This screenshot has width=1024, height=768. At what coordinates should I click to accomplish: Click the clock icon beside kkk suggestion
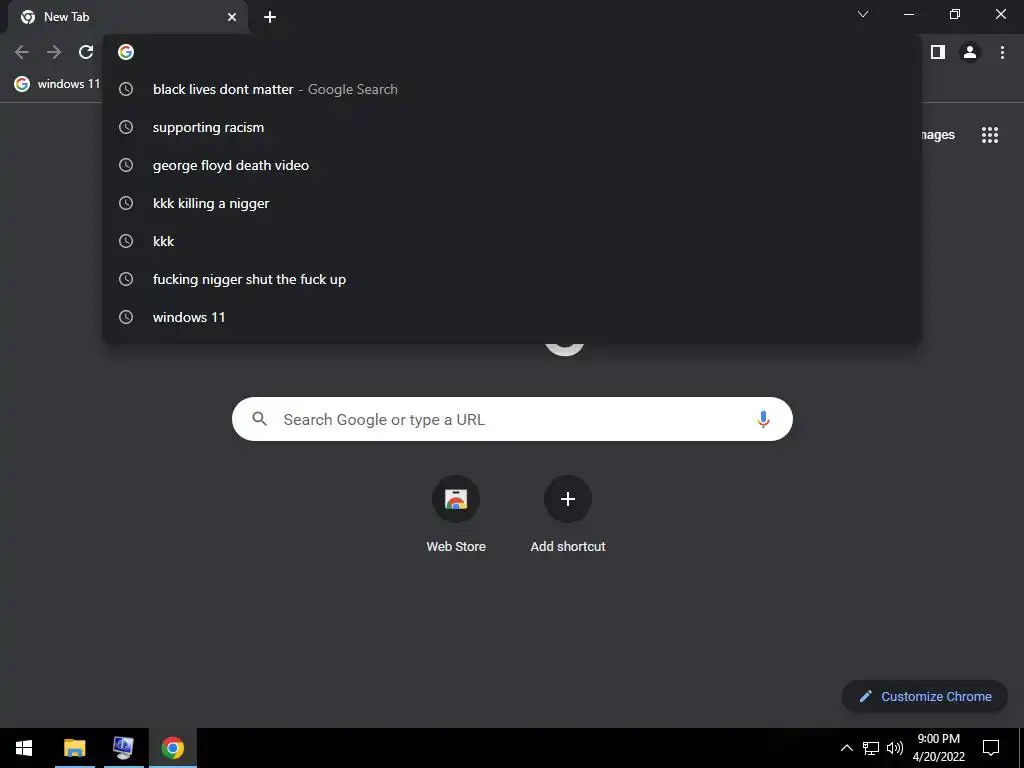[126, 242]
